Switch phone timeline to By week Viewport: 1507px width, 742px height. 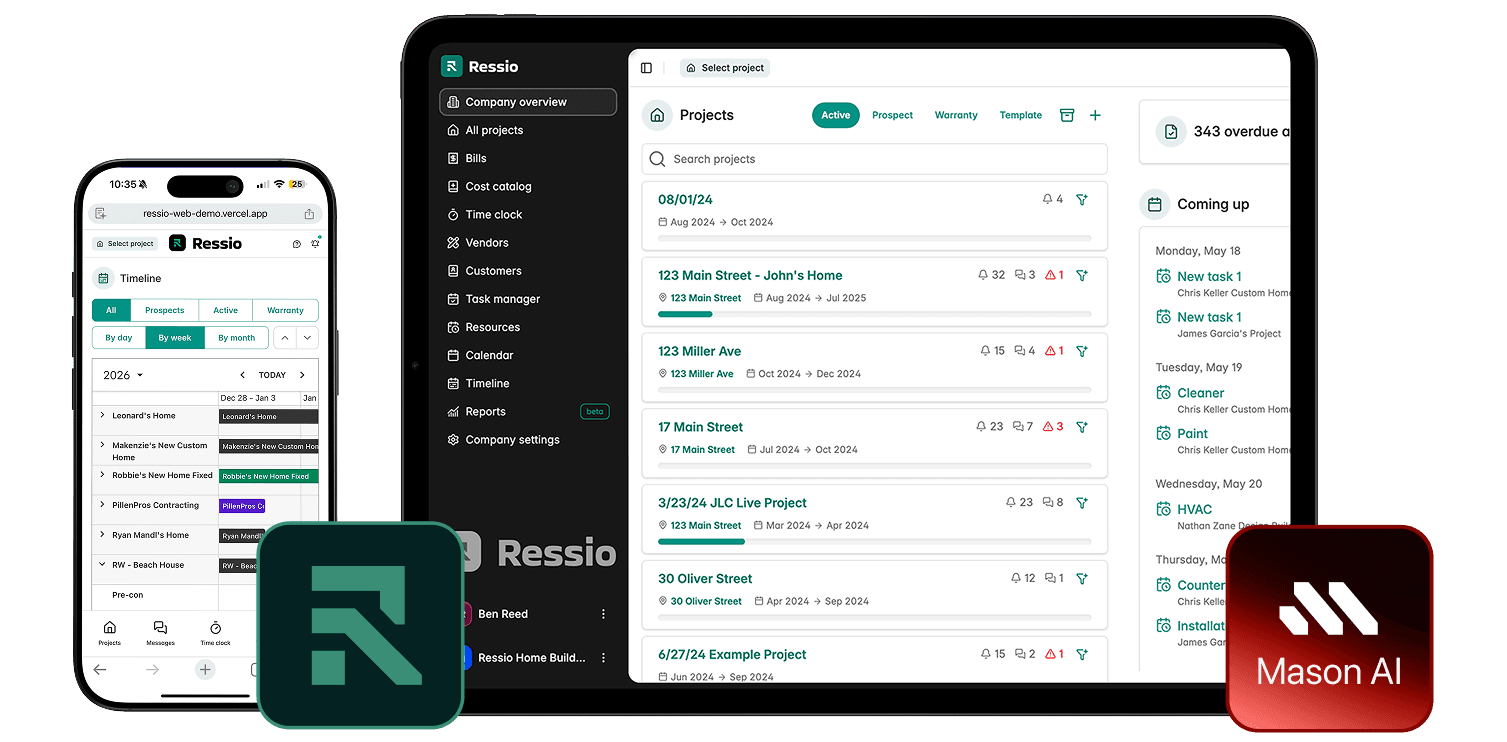pos(175,338)
